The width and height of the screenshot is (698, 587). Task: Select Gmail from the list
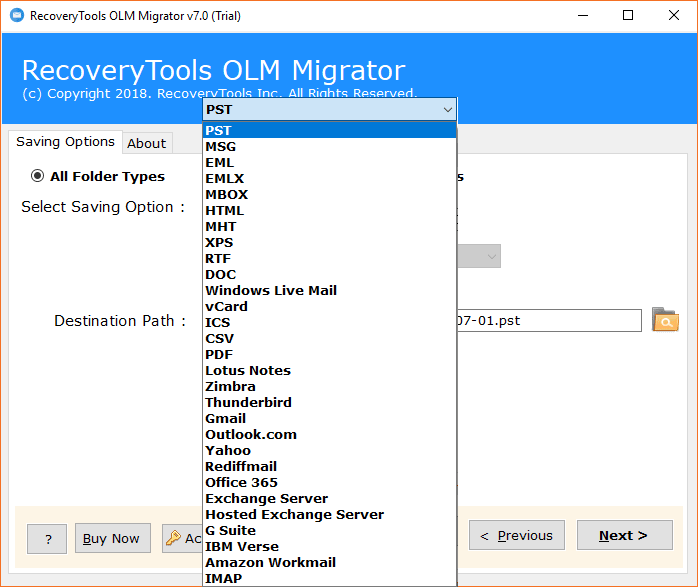coord(329,419)
